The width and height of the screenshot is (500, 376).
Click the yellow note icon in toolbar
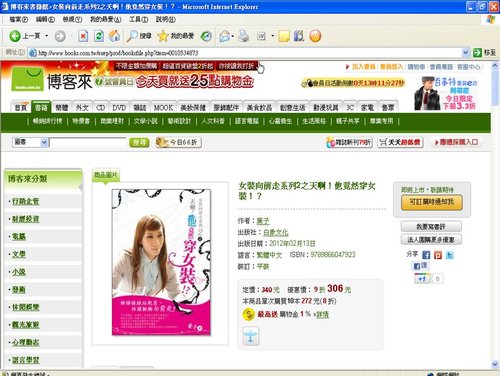click(284, 36)
